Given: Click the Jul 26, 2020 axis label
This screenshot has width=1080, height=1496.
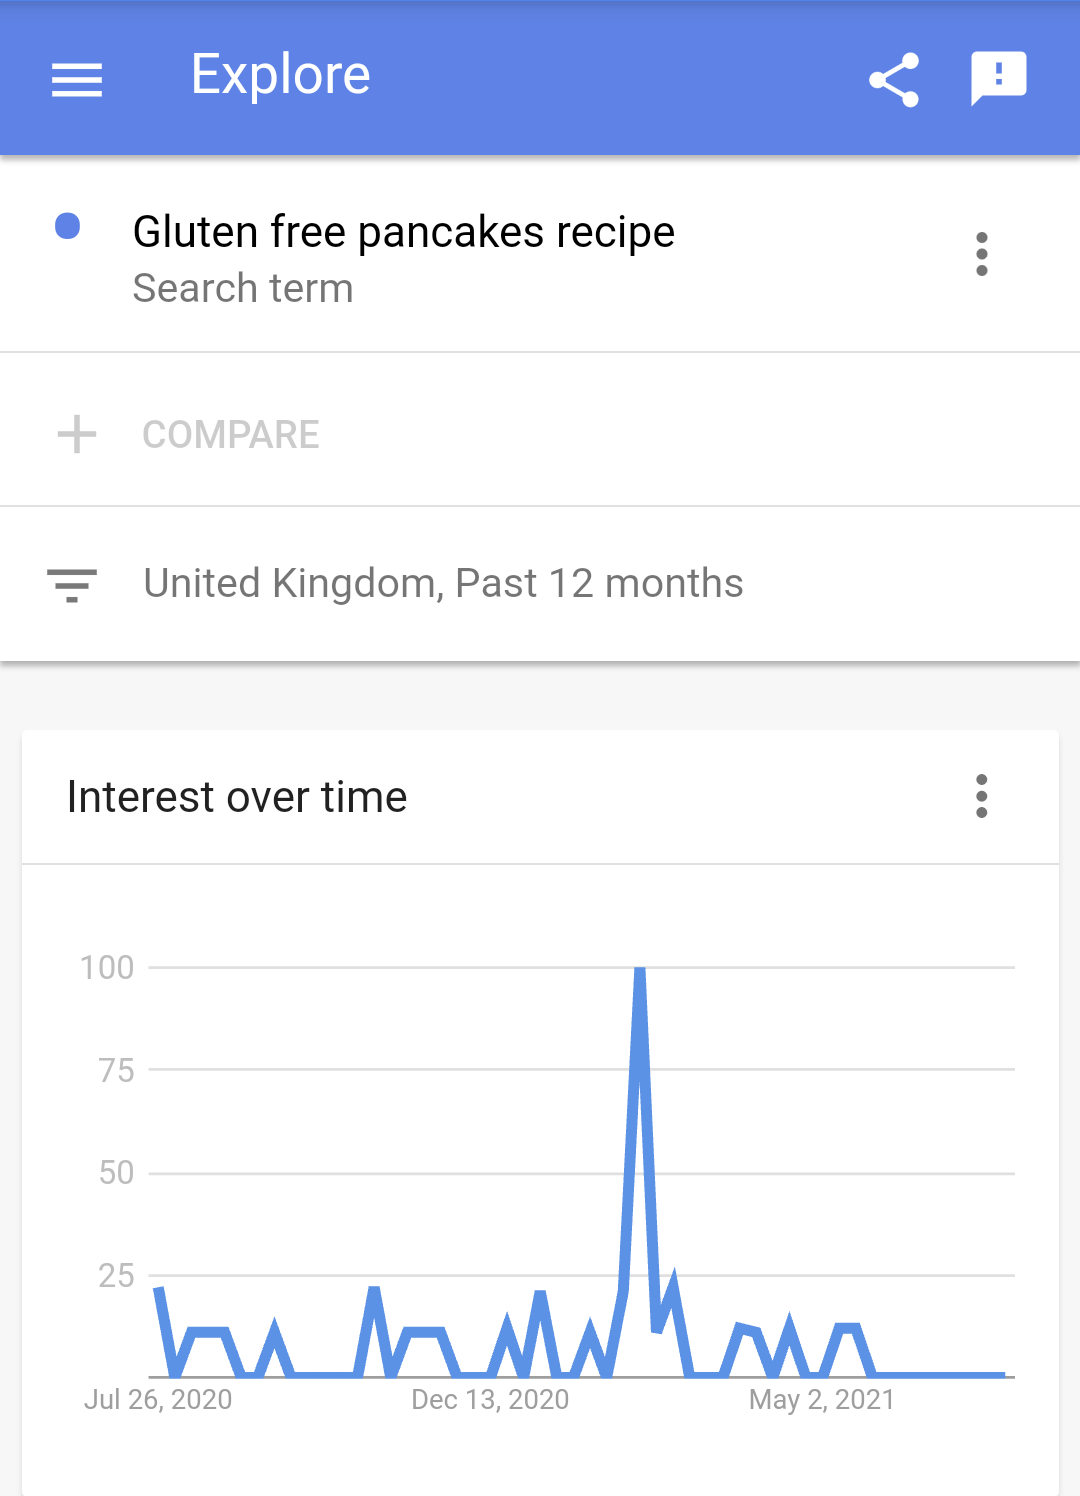Looking at the screenshot, I should [x=158, y=1399].
